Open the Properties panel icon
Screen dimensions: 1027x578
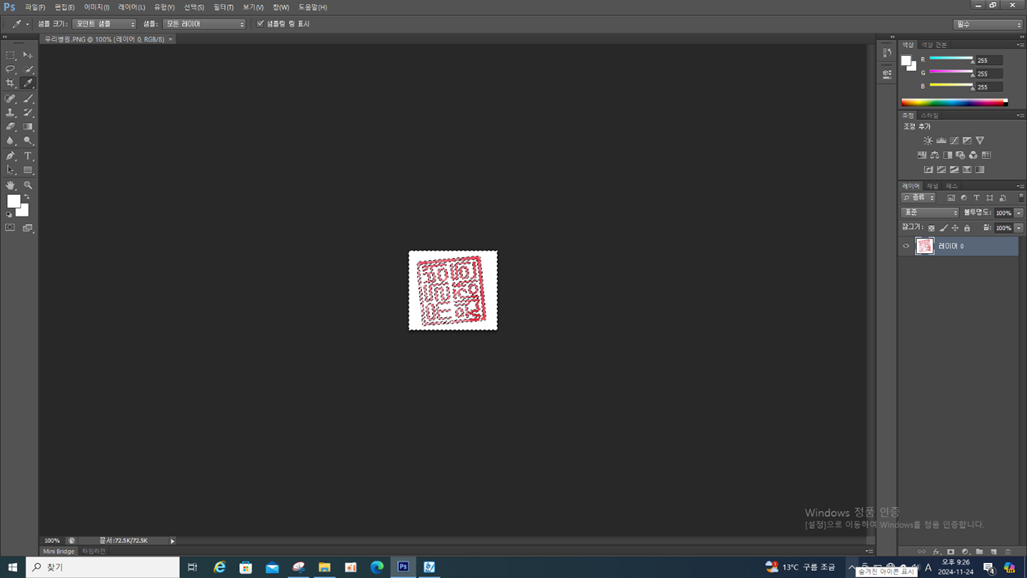pyautogui.click(x=887, y=74)
